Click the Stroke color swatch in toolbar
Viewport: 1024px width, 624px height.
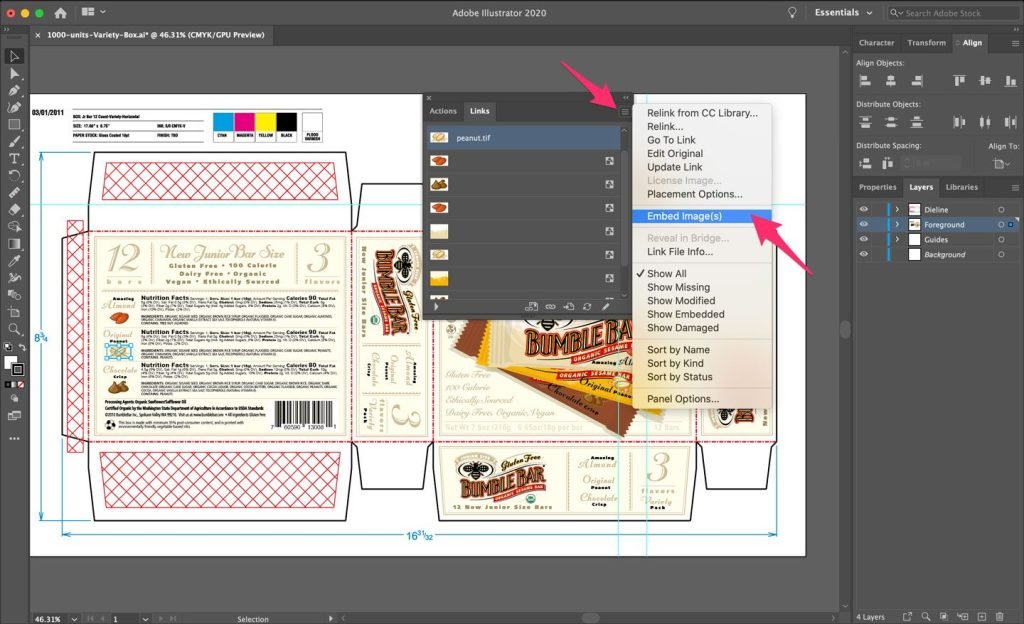pos(18,369)
